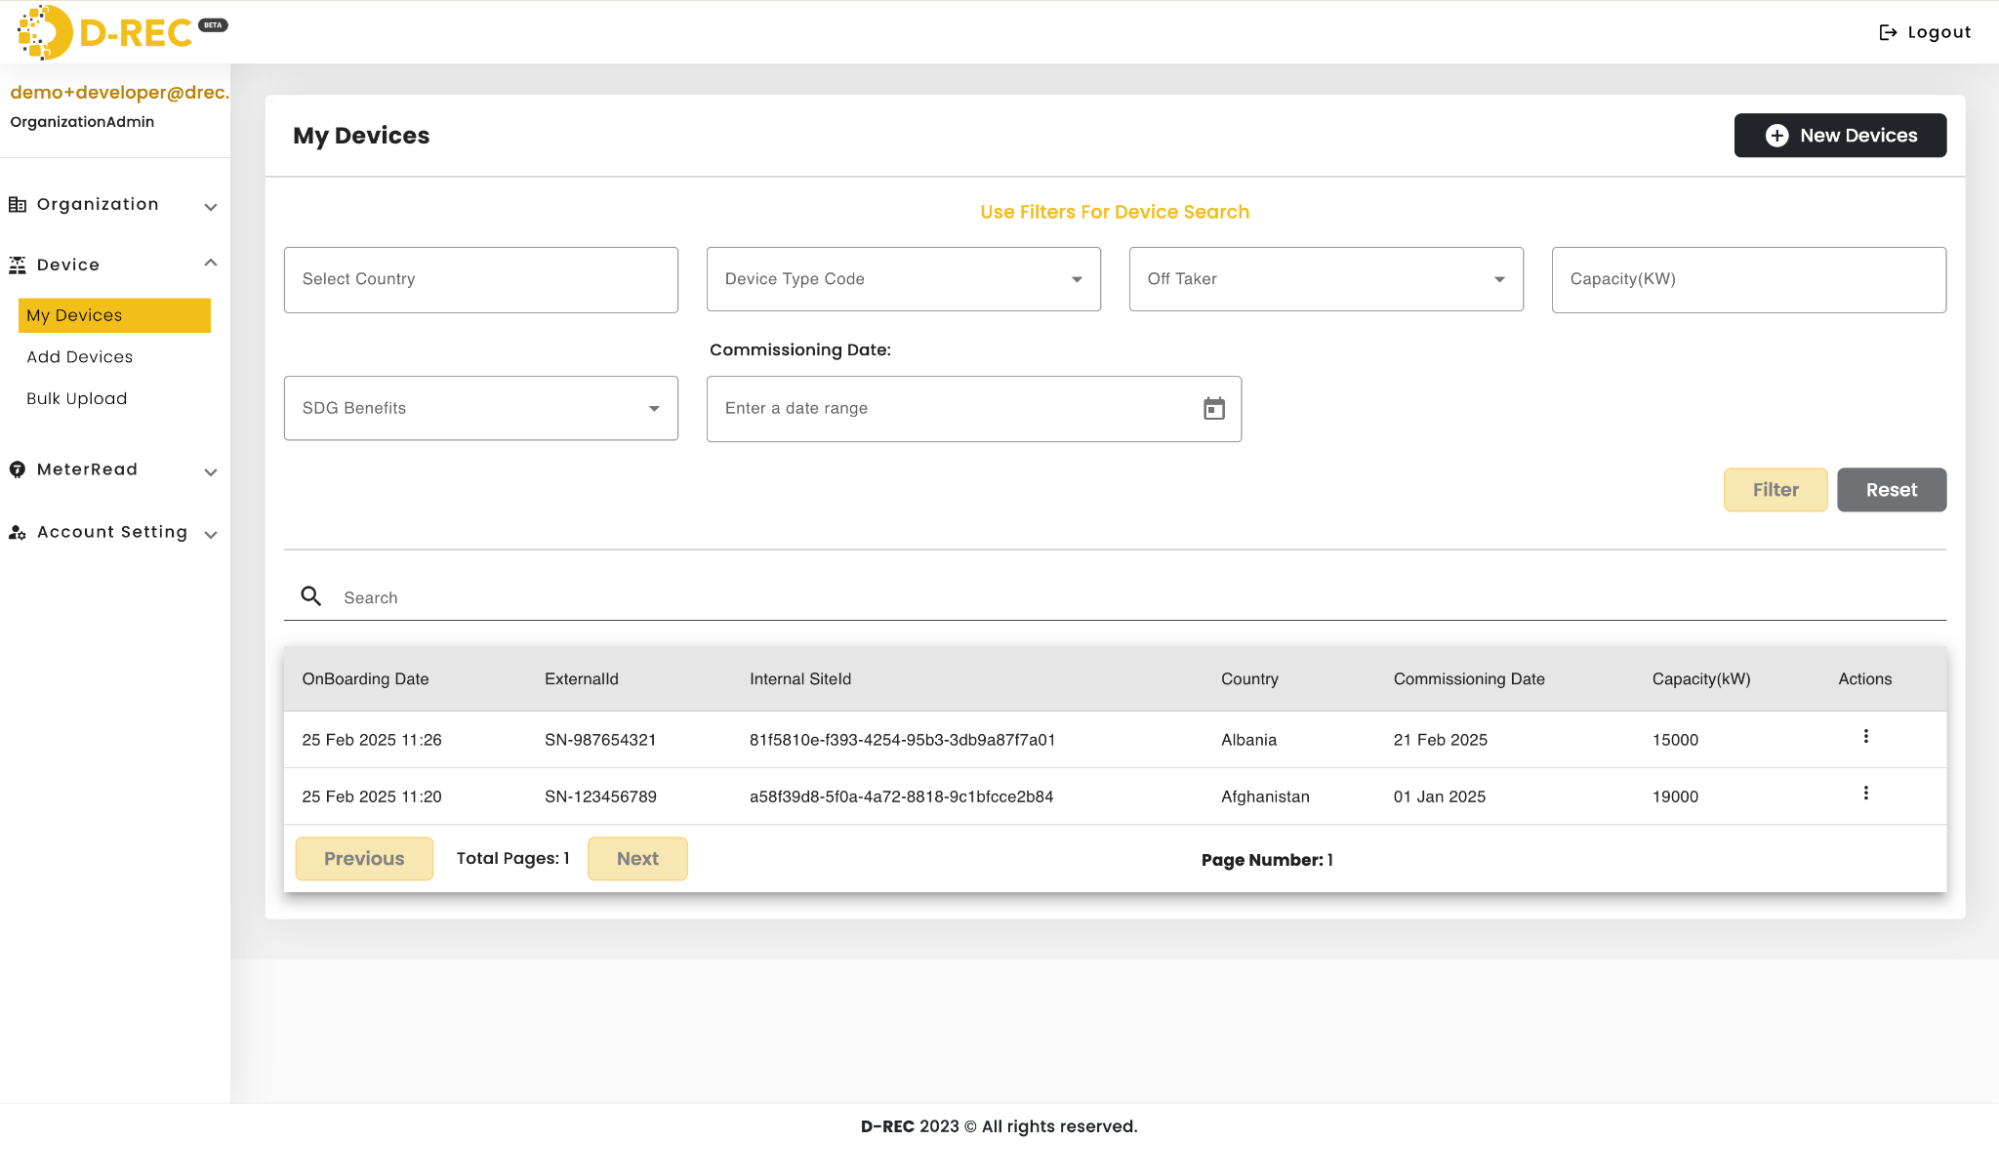Open the Organization menu item
The height and width of the screenshot is (1150, 1999).
(114, 205)
